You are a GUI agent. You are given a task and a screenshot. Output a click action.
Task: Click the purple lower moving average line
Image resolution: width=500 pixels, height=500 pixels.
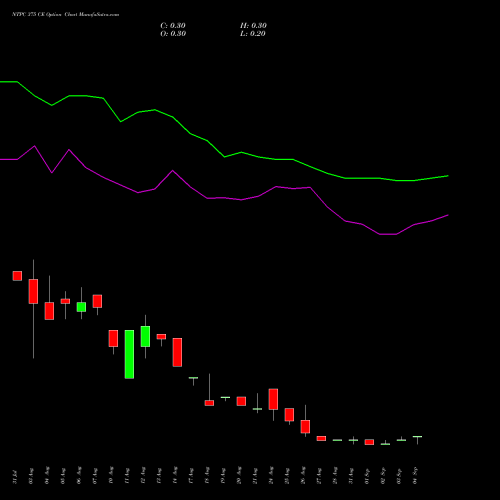(x=224, y=198)
